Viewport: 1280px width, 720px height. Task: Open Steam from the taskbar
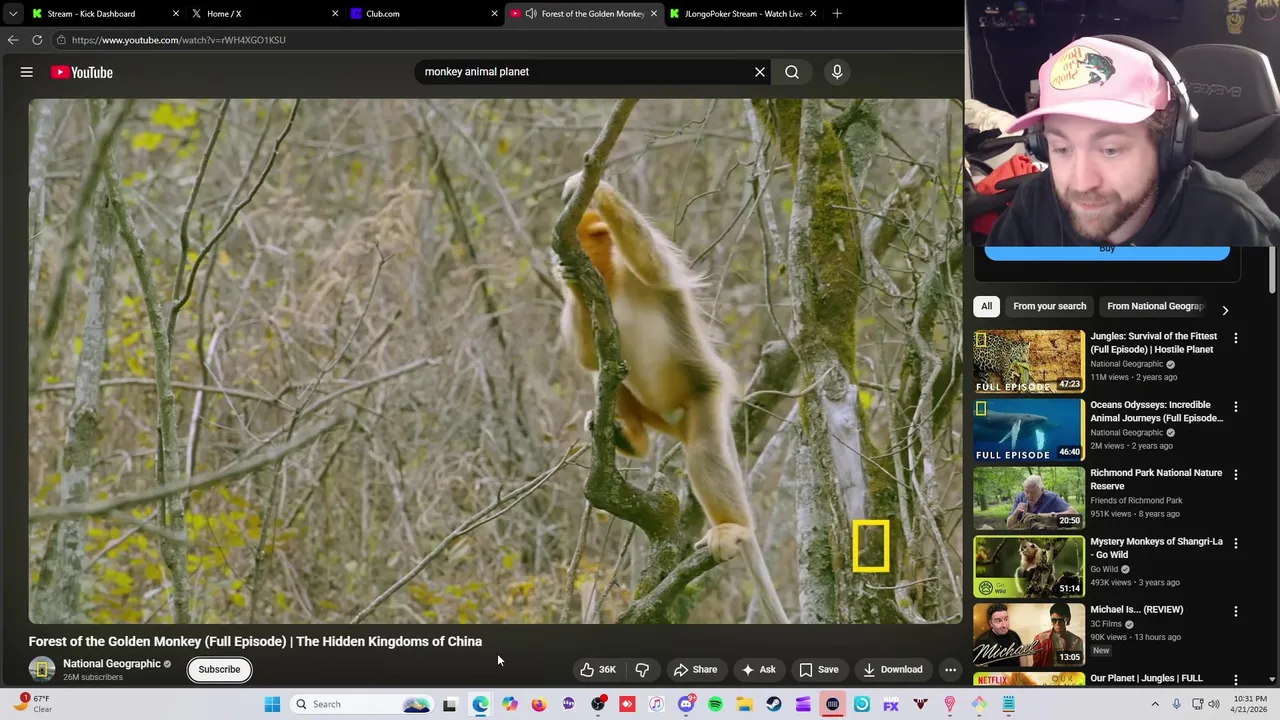[774, 704]
